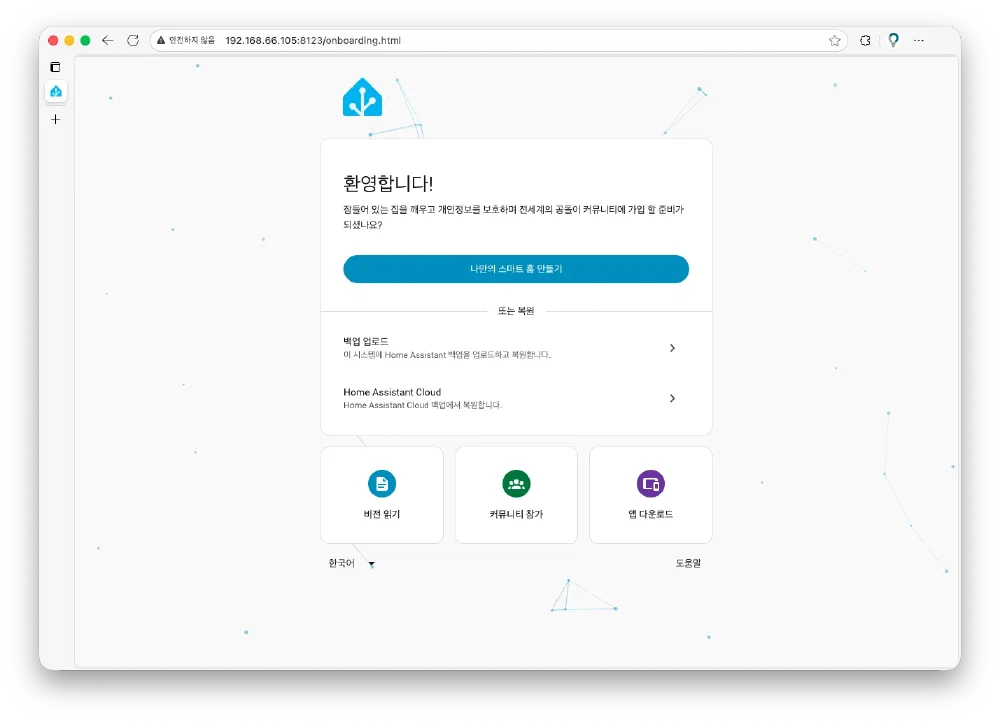Open the 커뮤니티 참가 card
The image size is (1000, 722).
(516, 495)
